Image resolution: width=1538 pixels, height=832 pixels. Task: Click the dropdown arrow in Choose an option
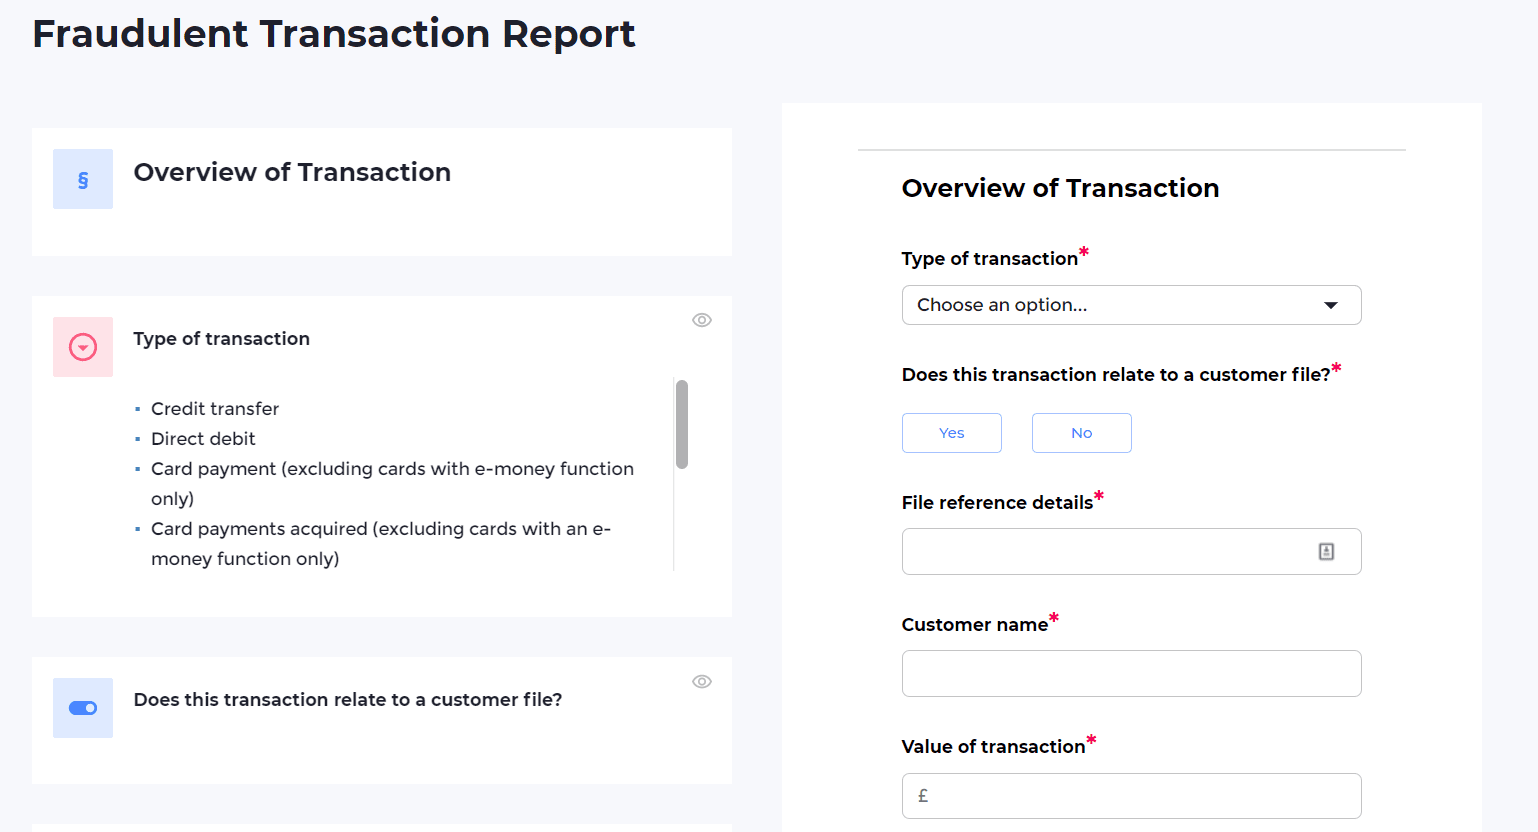click(1331, 305)
